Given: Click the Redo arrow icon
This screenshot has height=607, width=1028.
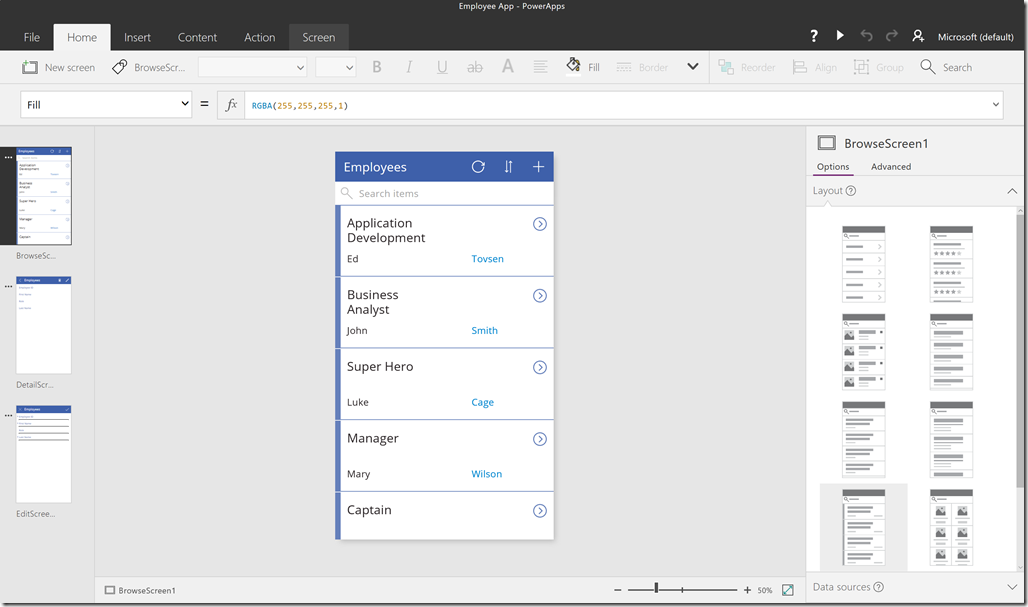Looking at the screenshot, I should tap(892, 36).
